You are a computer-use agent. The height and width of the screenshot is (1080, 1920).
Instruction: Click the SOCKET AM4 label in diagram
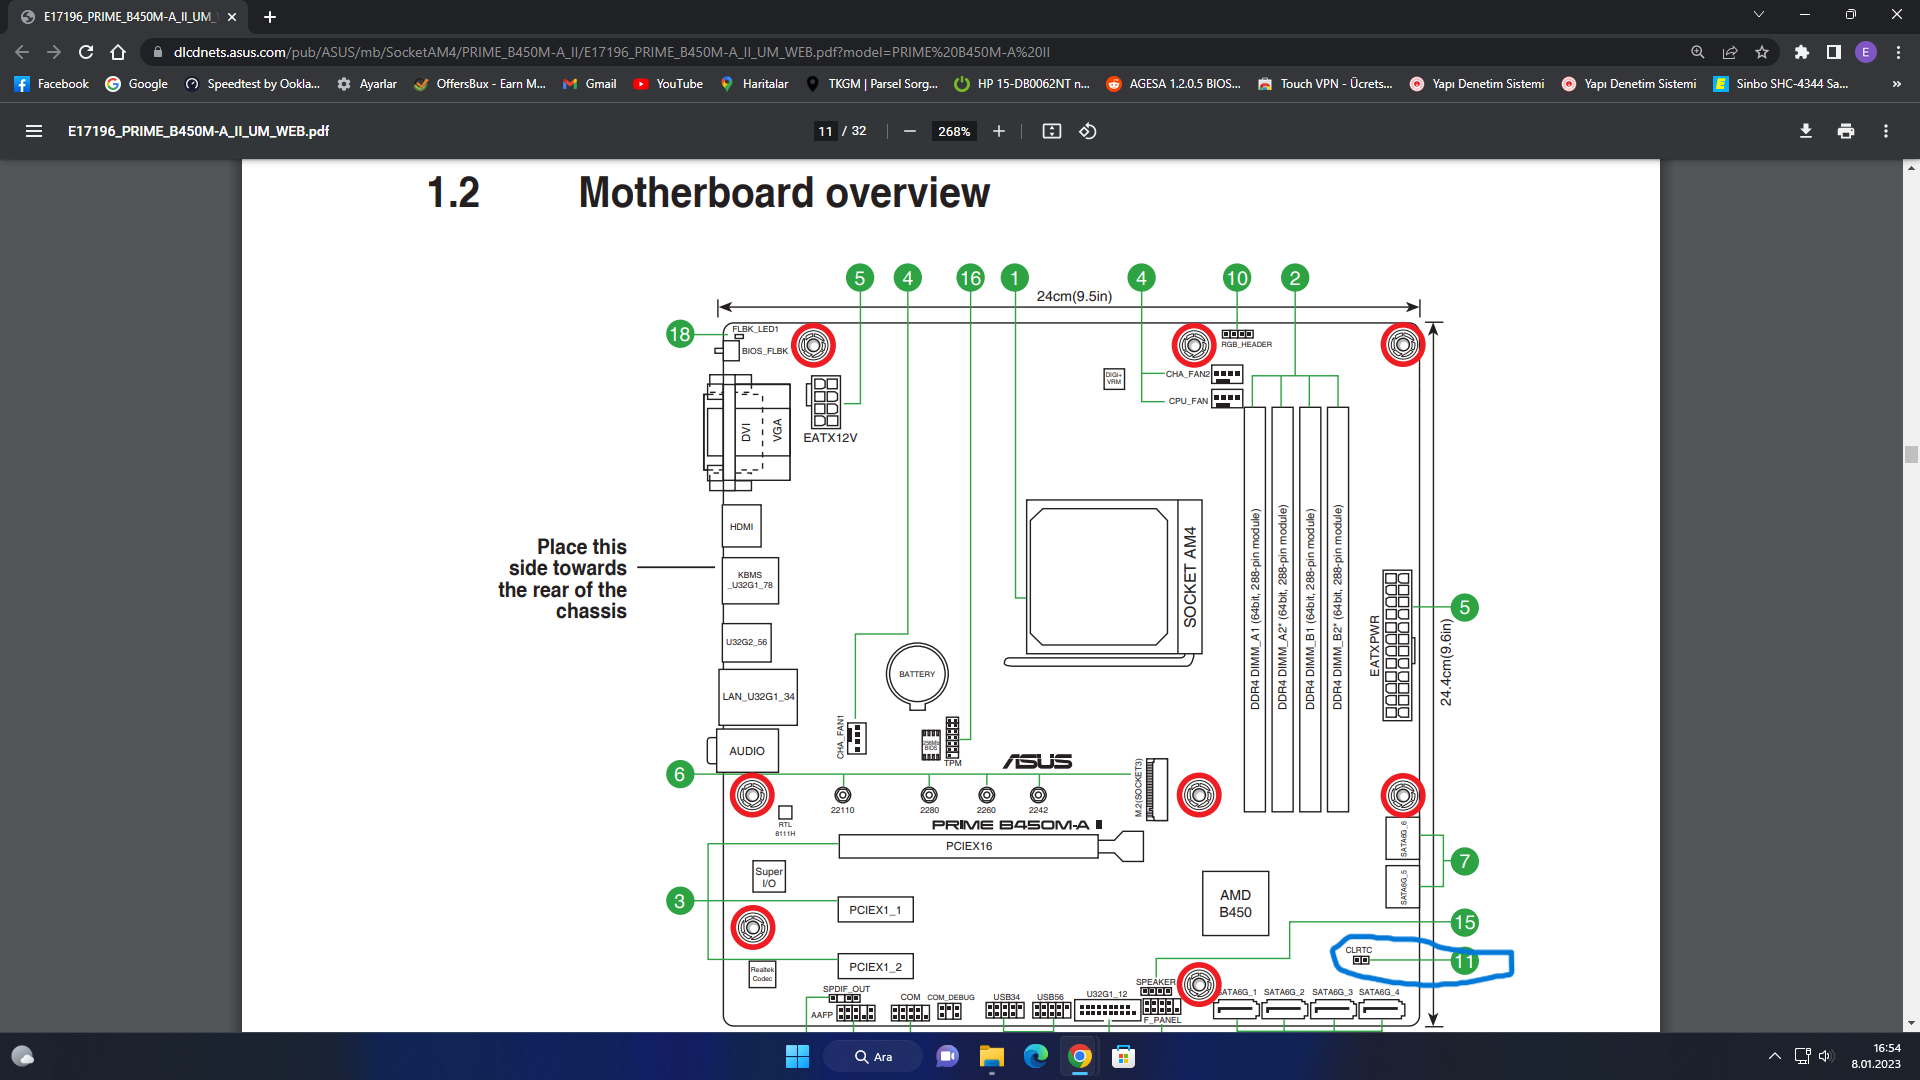(1190, 577)
